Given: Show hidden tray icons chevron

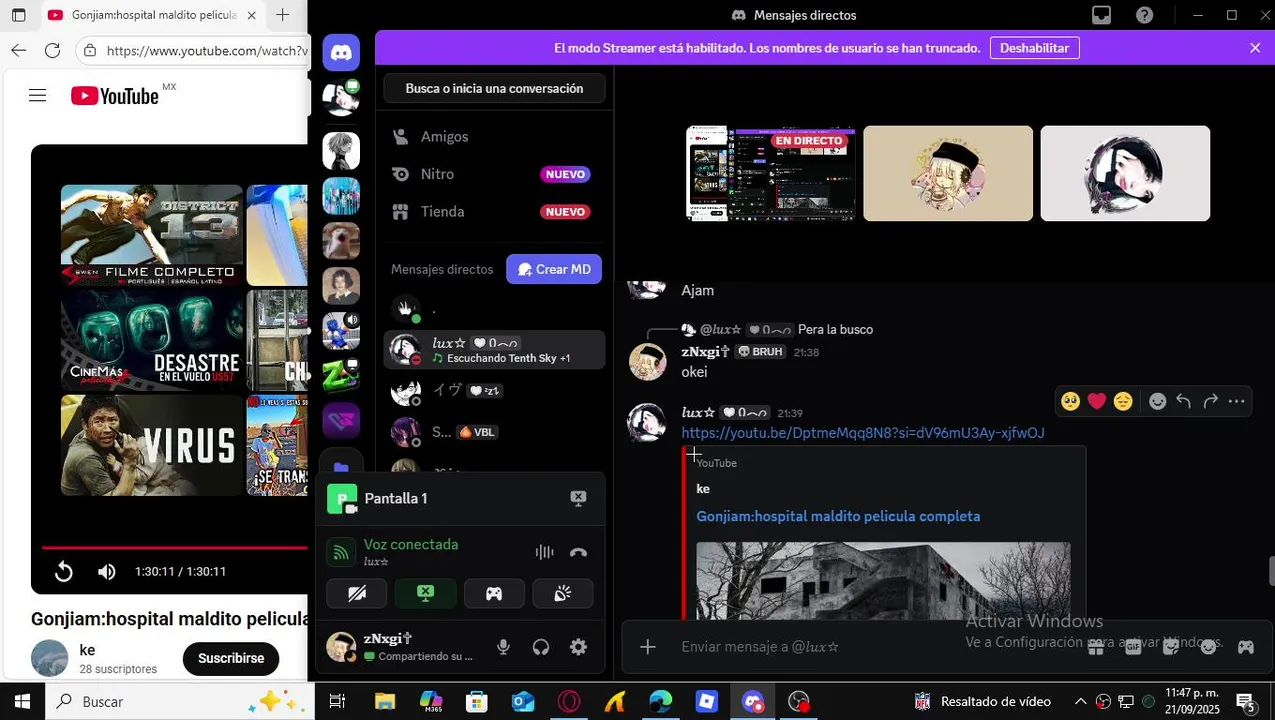Looking at the screenshot, I should click(x=1080, y=702).
